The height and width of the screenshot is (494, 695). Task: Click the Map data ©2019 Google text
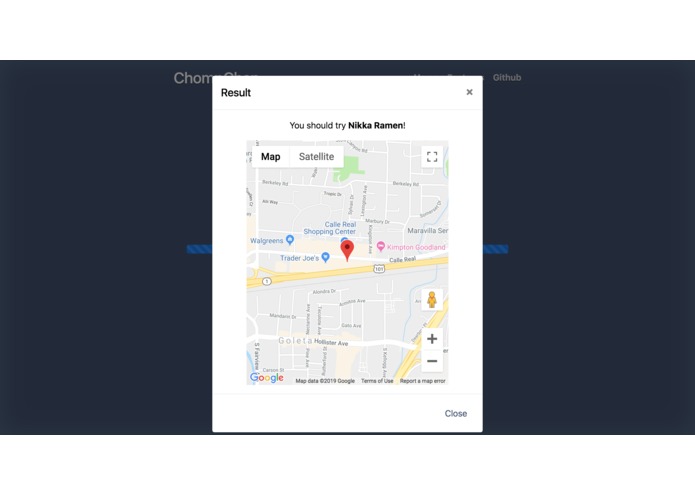point(325,381)
